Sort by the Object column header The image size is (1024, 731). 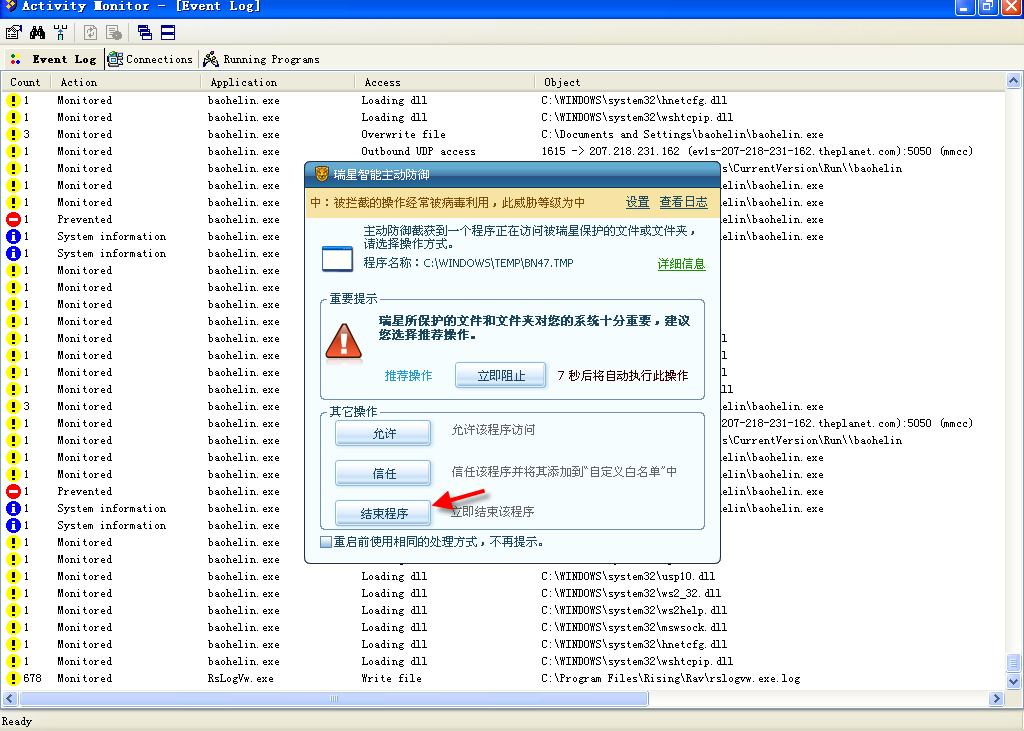[770, 82]
